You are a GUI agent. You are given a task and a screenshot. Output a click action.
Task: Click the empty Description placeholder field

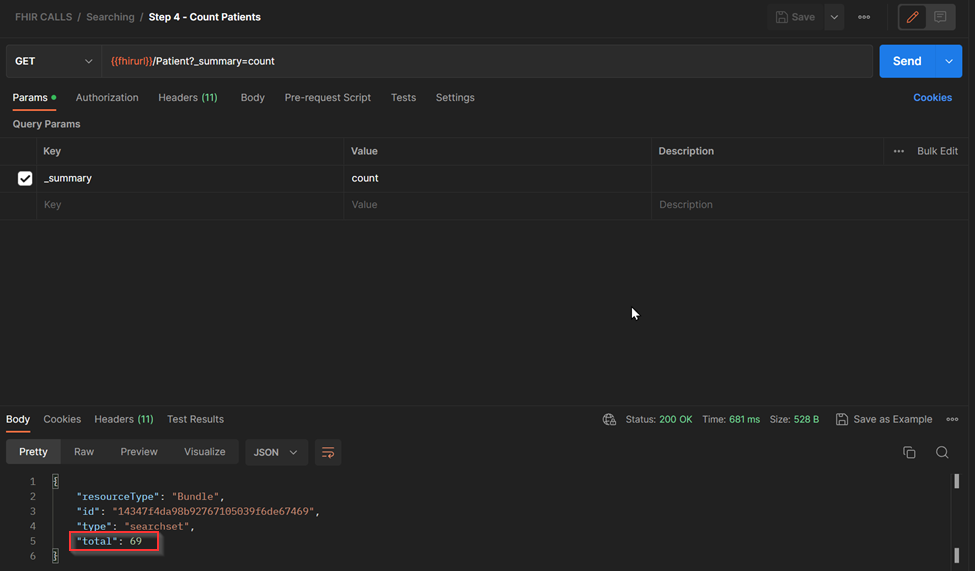point(808,205)
